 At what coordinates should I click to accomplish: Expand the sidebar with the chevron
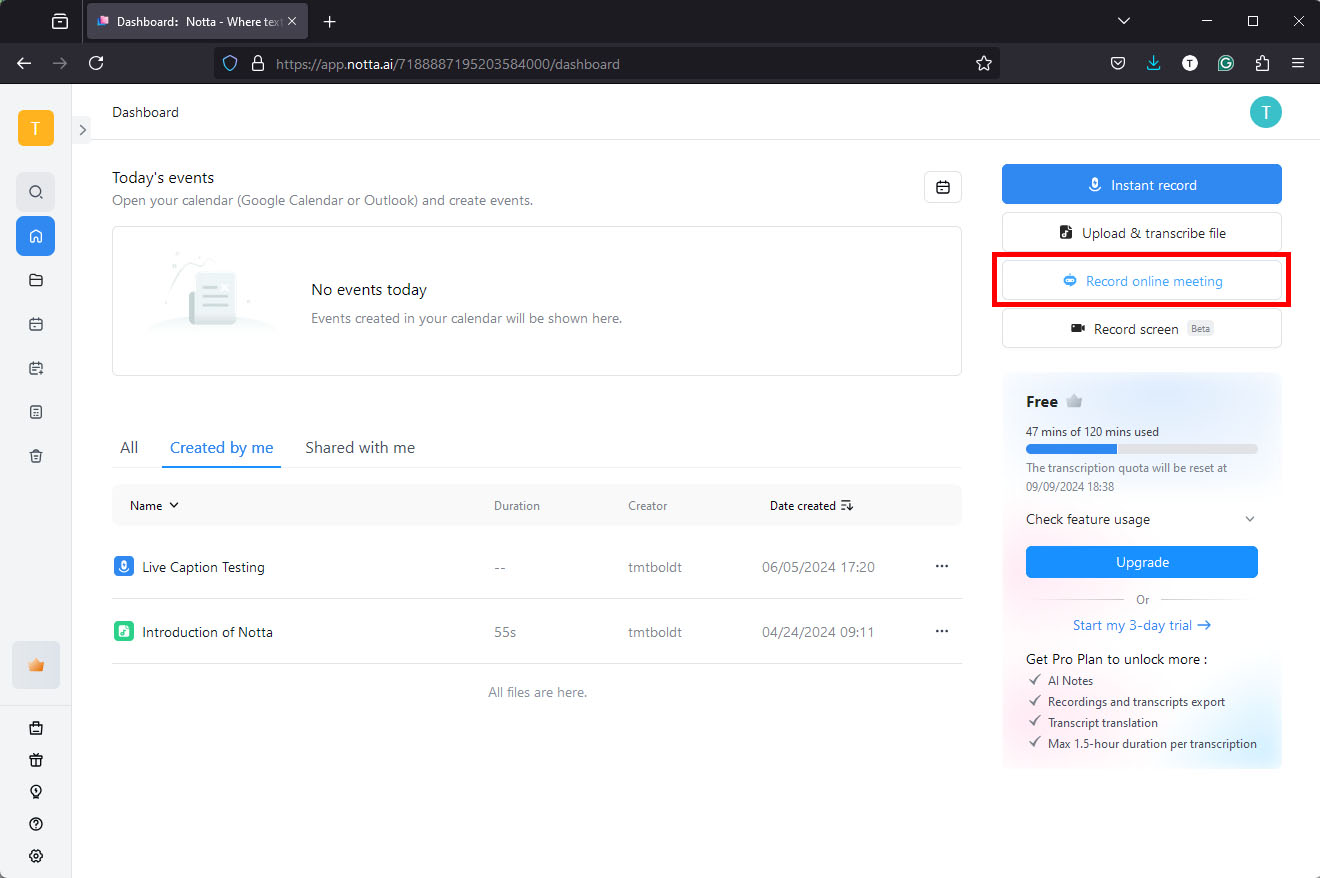click(x=82, y=129)
